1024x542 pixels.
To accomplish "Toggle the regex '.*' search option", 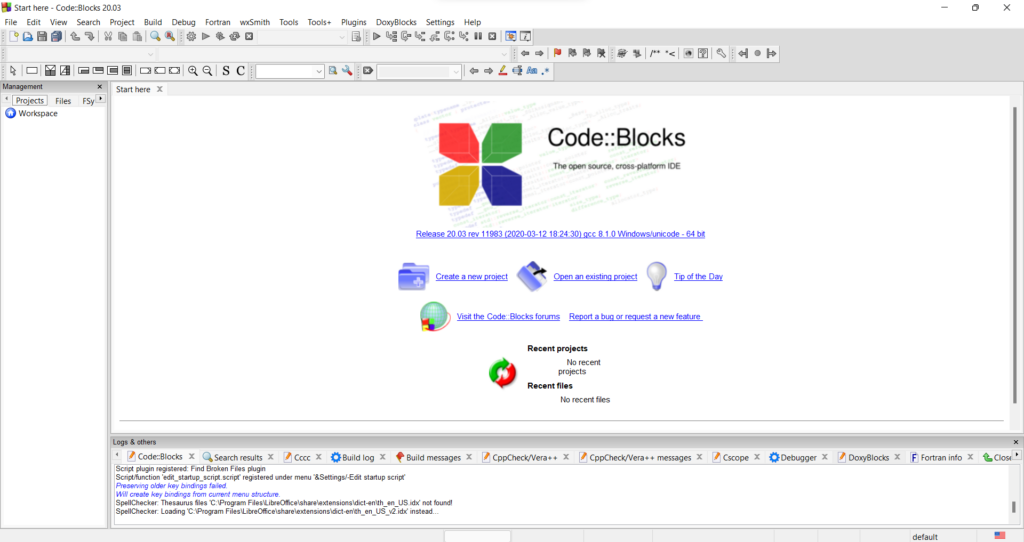I will point(546,71).
